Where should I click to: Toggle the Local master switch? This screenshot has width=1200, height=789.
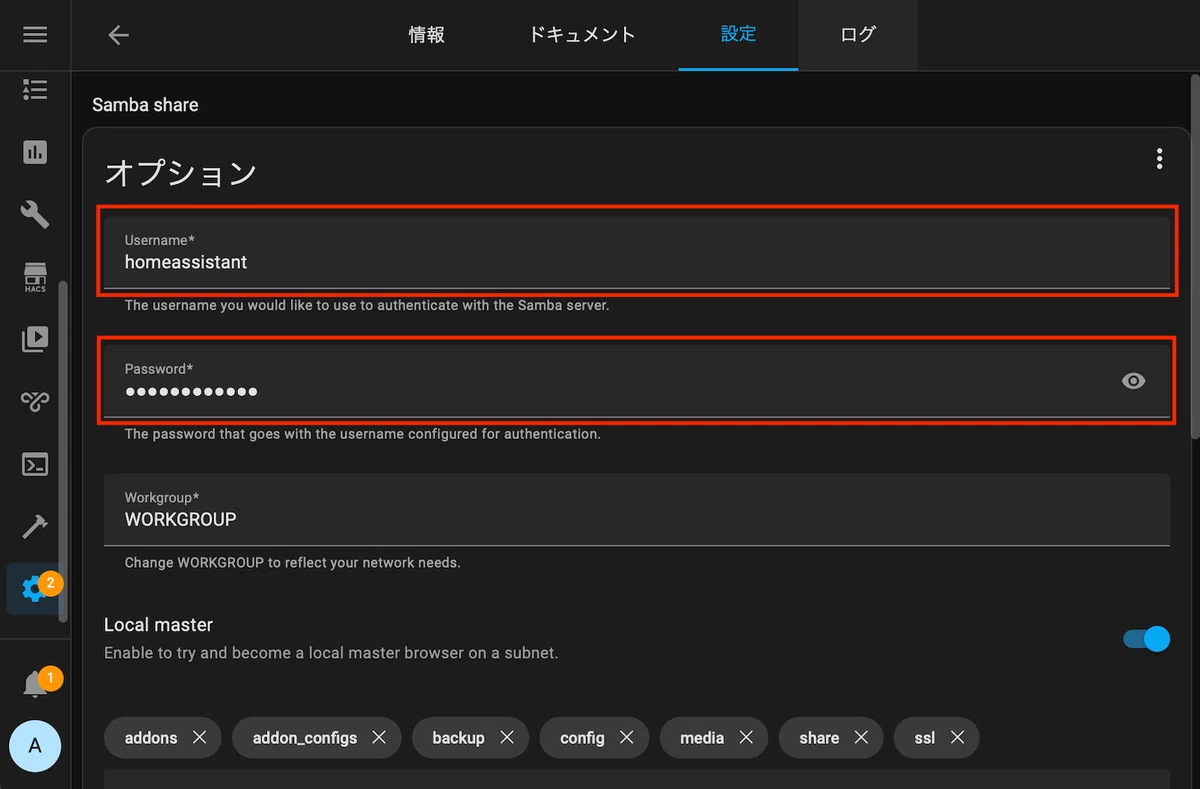(x=1146, y=638)
